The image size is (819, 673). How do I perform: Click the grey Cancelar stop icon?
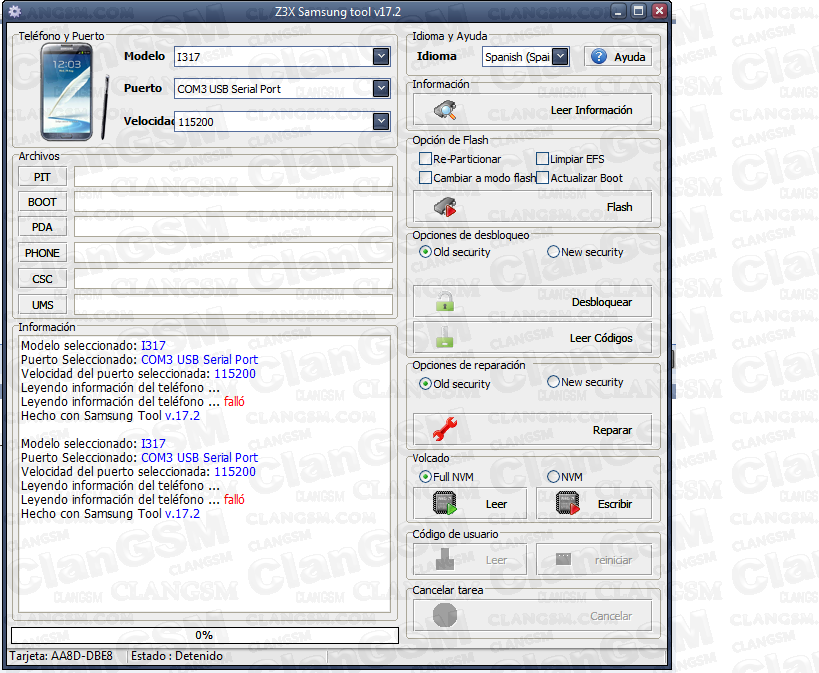[x=445, y=615]
